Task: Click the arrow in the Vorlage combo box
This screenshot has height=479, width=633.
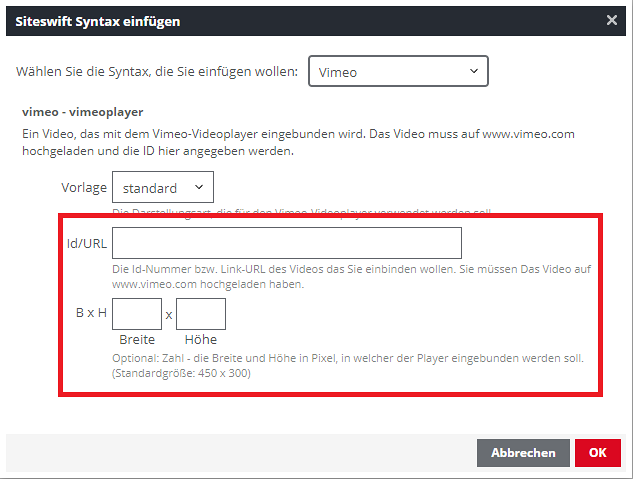Action: (x=198, y=187)
